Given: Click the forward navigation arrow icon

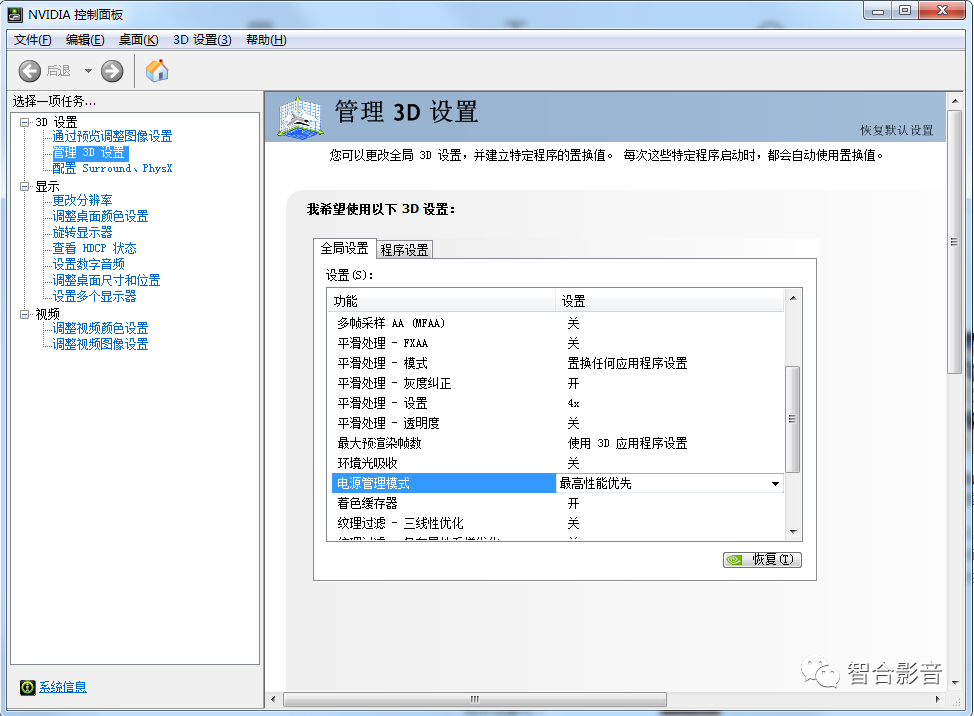Looking at the screenshot, I should pos(112,71).
